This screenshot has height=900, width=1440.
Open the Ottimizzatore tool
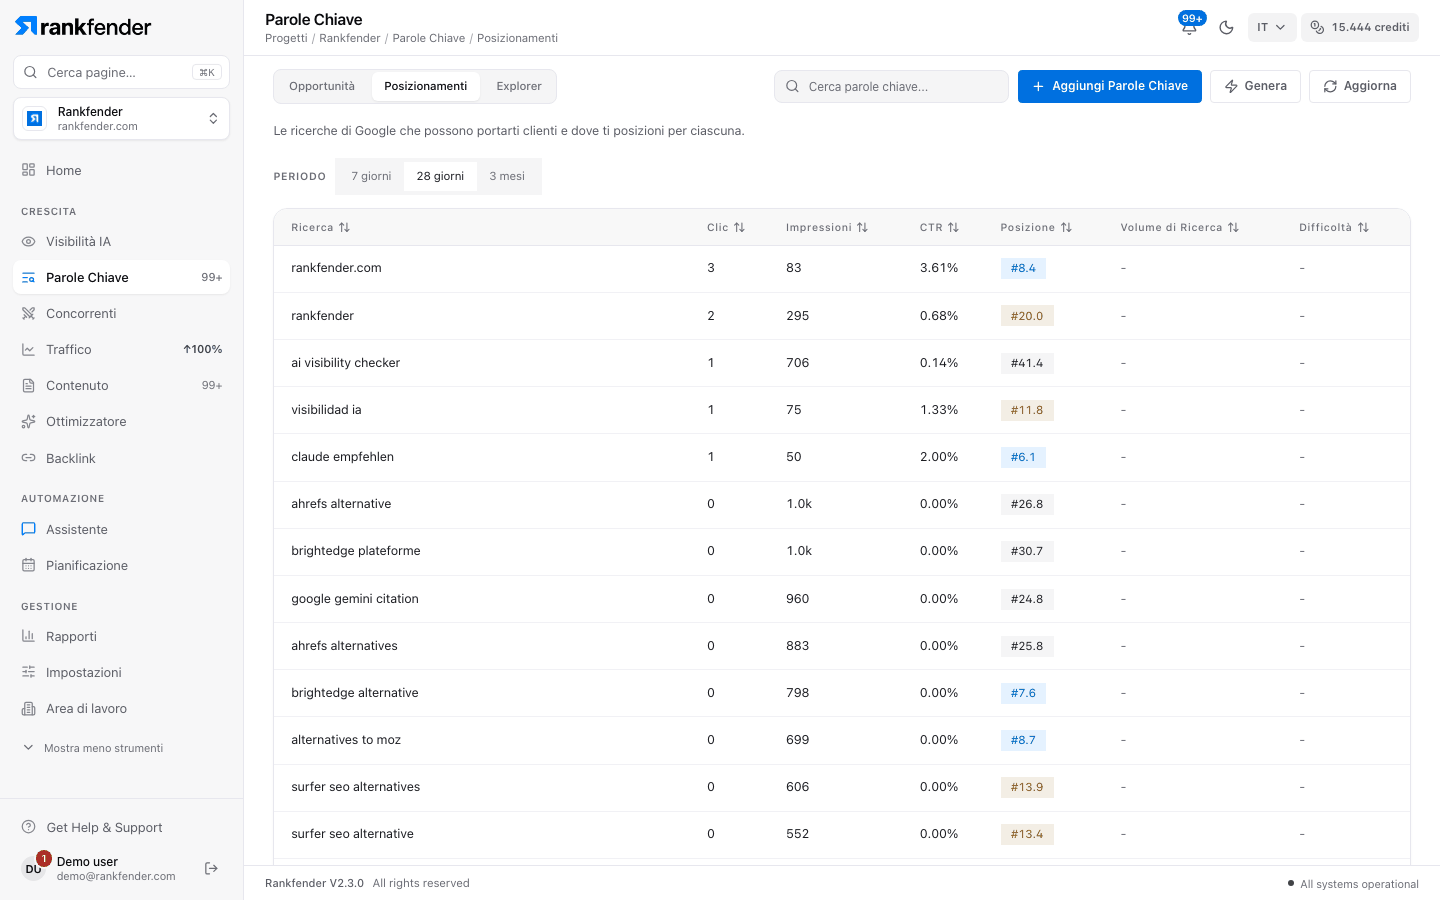[x=122, y=421]
